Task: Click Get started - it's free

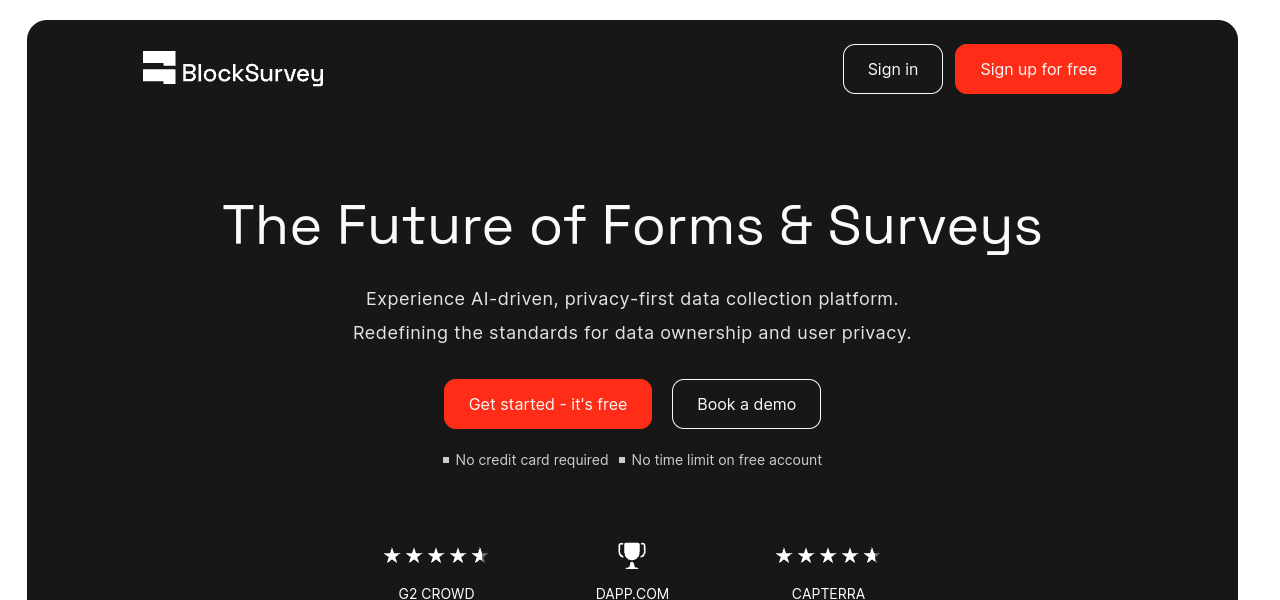Action: coord(547,404)
